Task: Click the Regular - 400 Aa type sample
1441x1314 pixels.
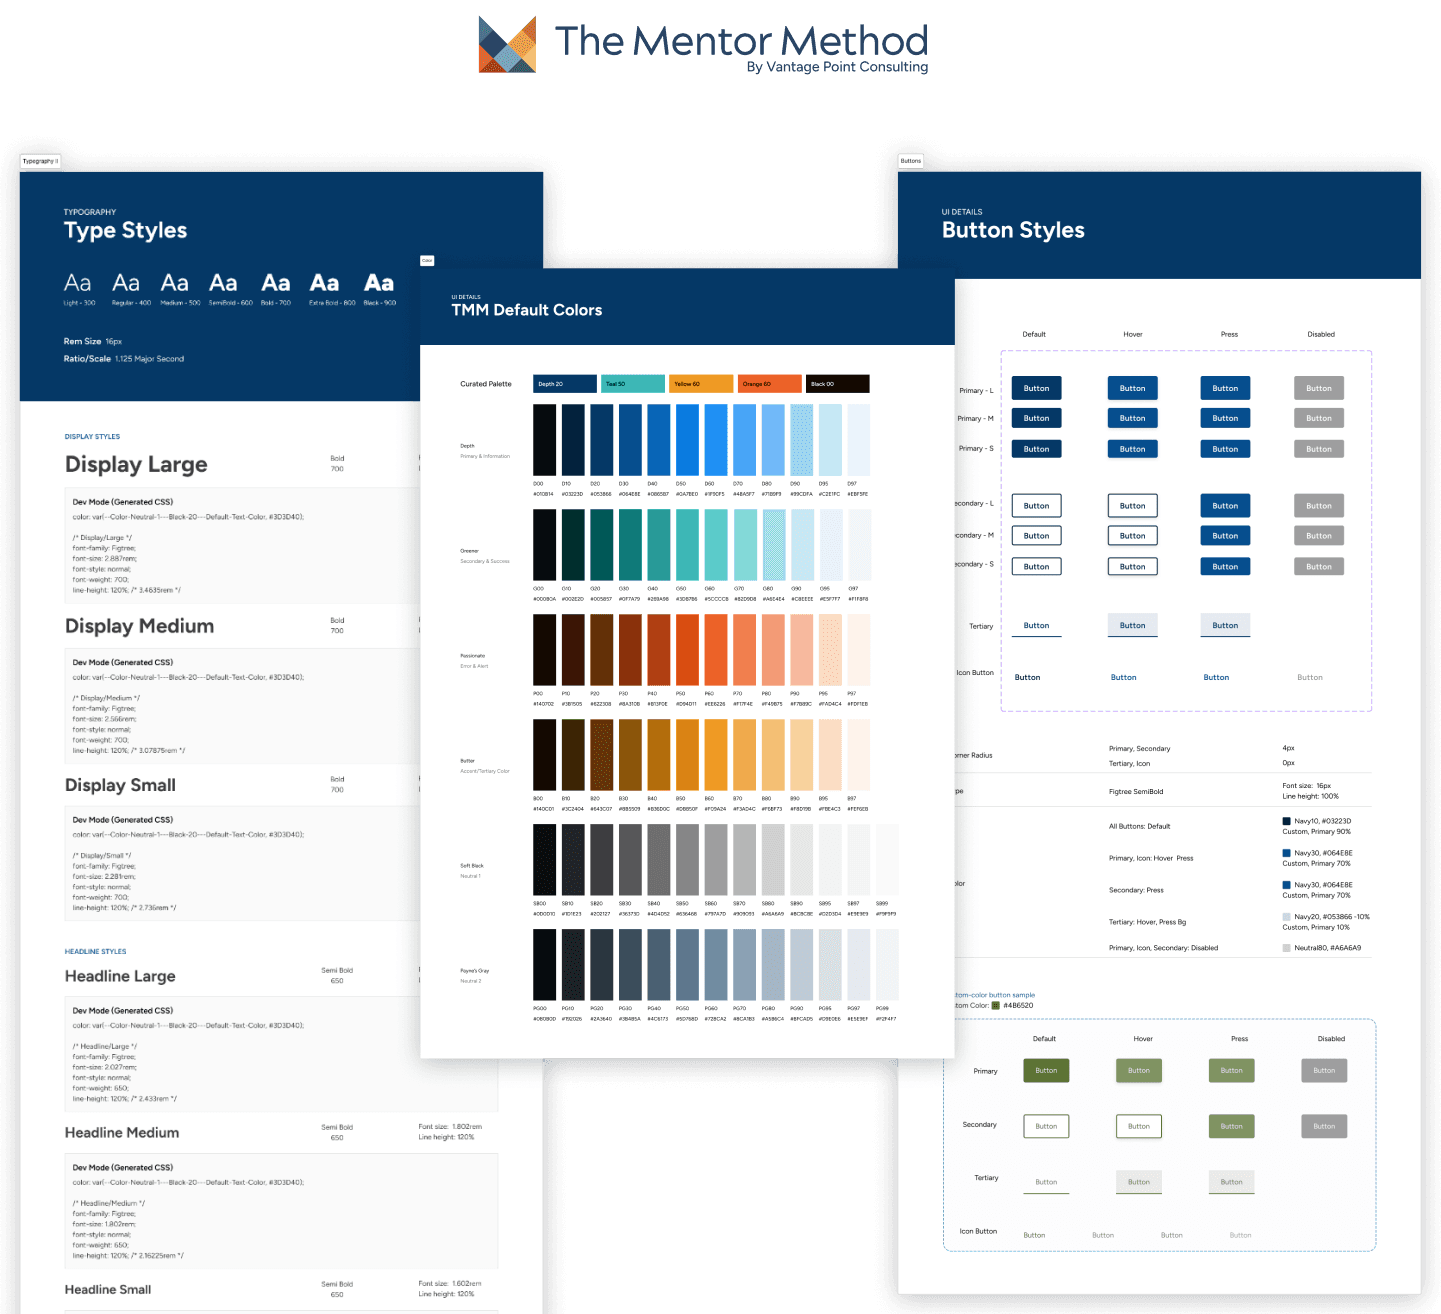Action: tap(126, 283)
